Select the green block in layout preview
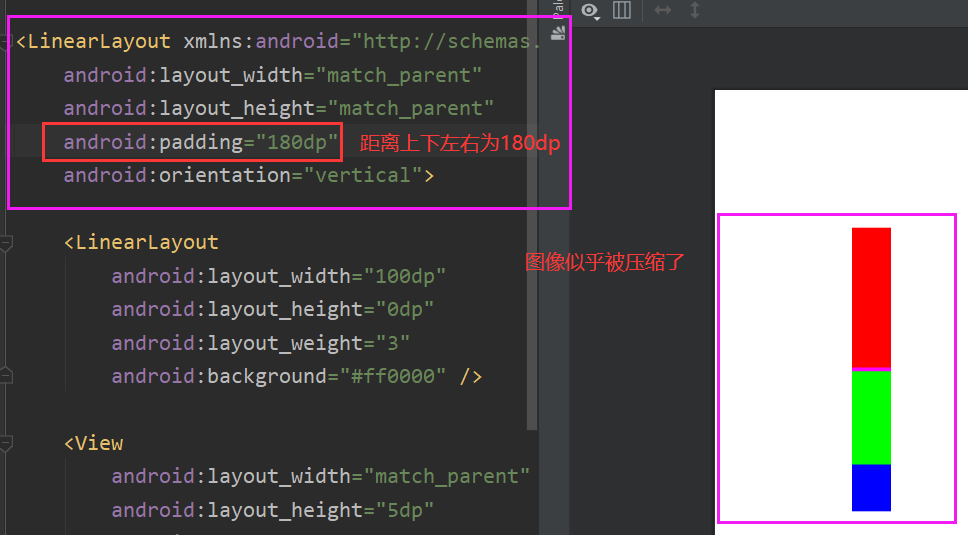The image size is (968, 535). click(x=871, y=417)
